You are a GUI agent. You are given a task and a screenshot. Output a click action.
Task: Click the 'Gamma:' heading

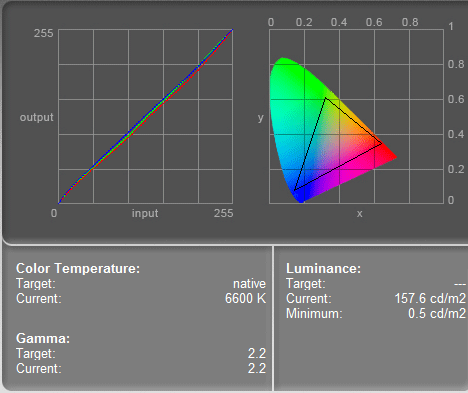(x=43, y=338)
